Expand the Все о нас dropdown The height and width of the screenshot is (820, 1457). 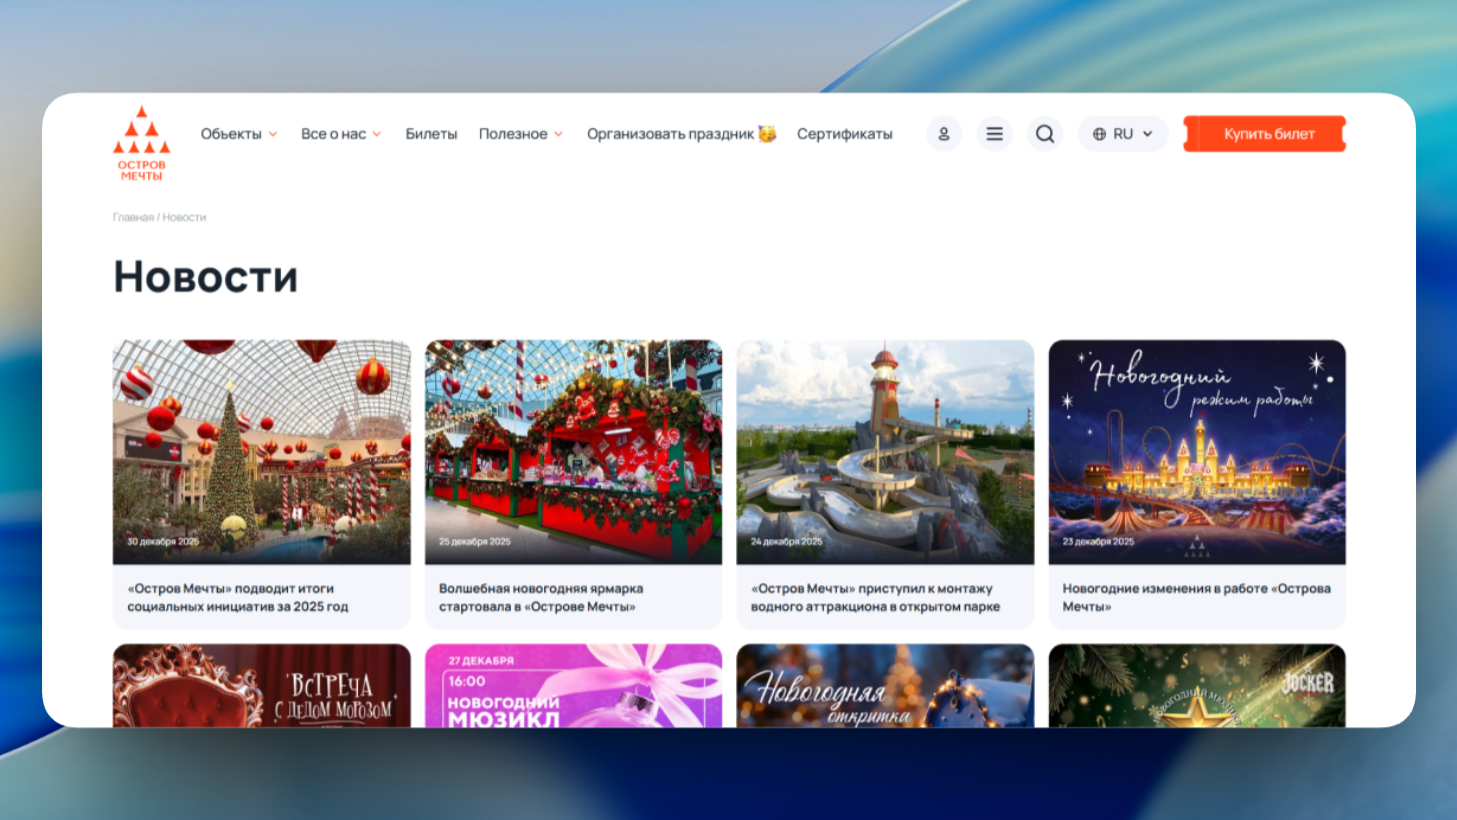pos(341,134)
